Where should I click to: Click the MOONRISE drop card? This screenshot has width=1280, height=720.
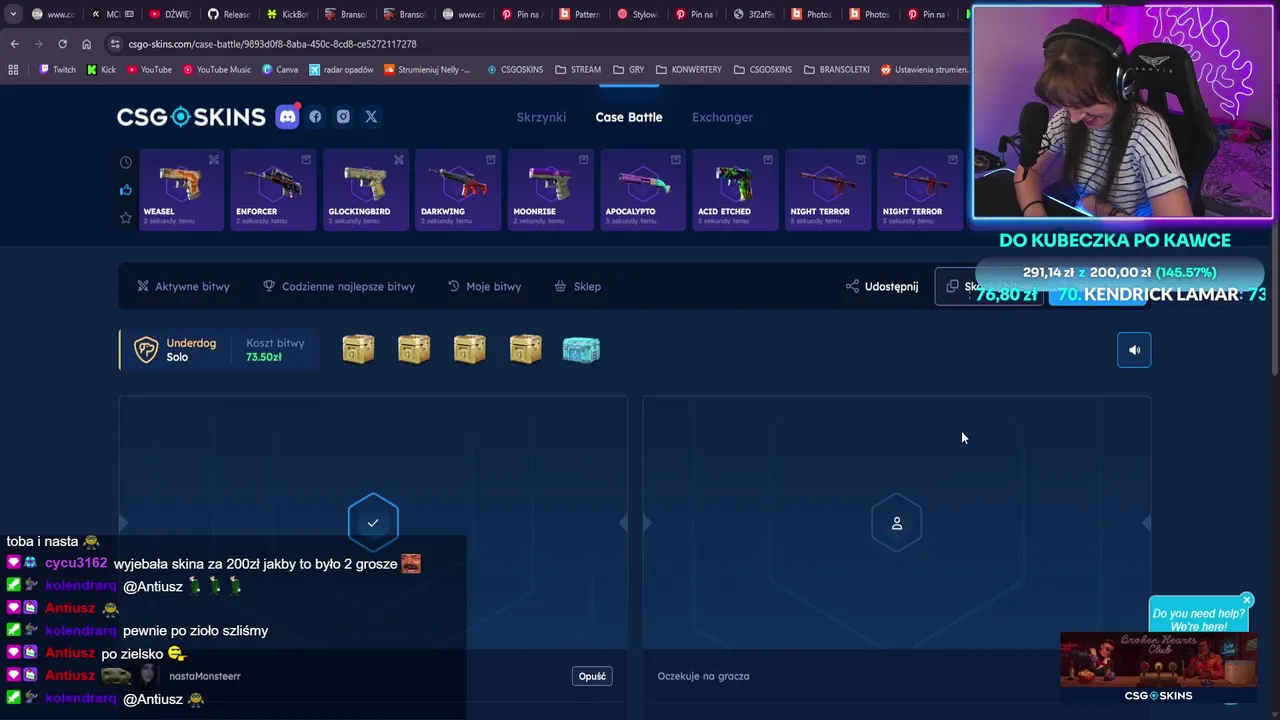[551, 189]
